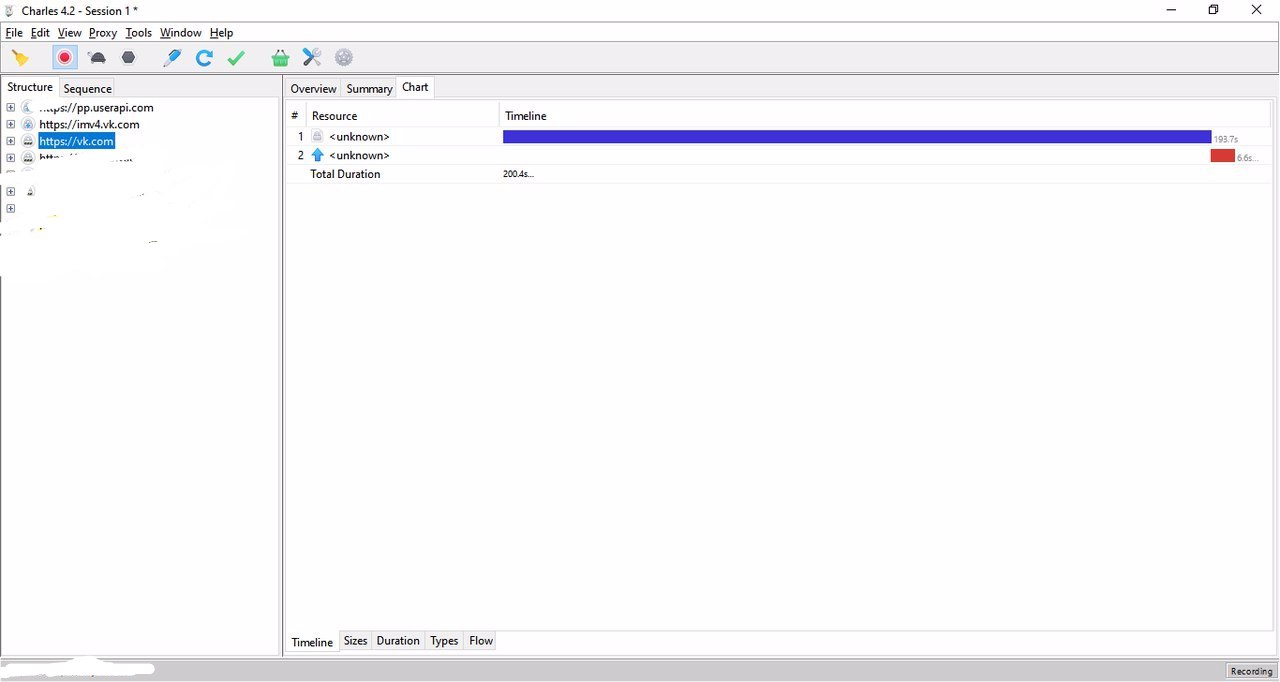The image size is (1280, 682).
Task: Open settings with the gear icon
Action: click(344, 58)
